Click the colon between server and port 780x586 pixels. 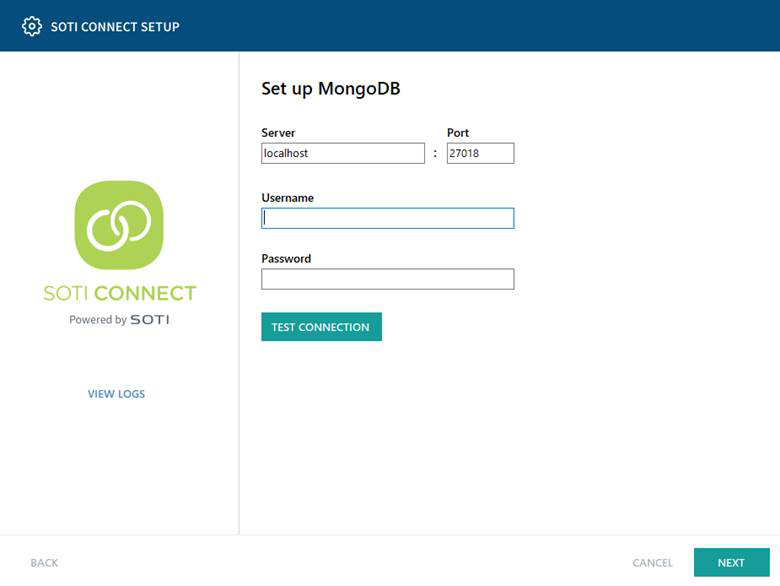coord(435,153)
